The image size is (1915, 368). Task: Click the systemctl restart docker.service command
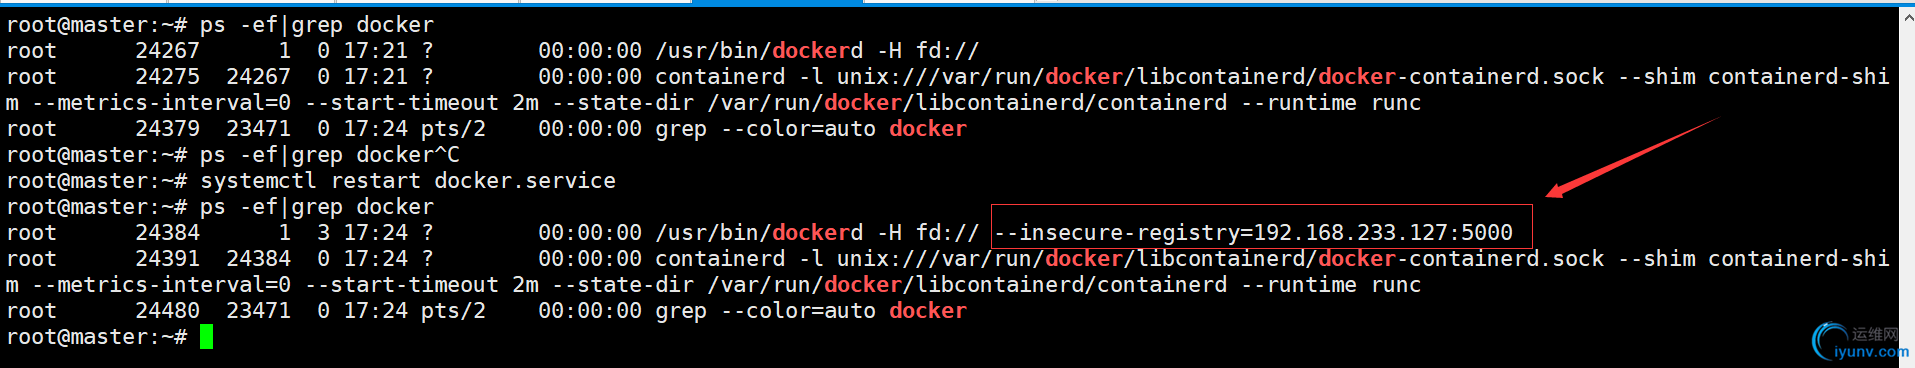tap(408, 181)
